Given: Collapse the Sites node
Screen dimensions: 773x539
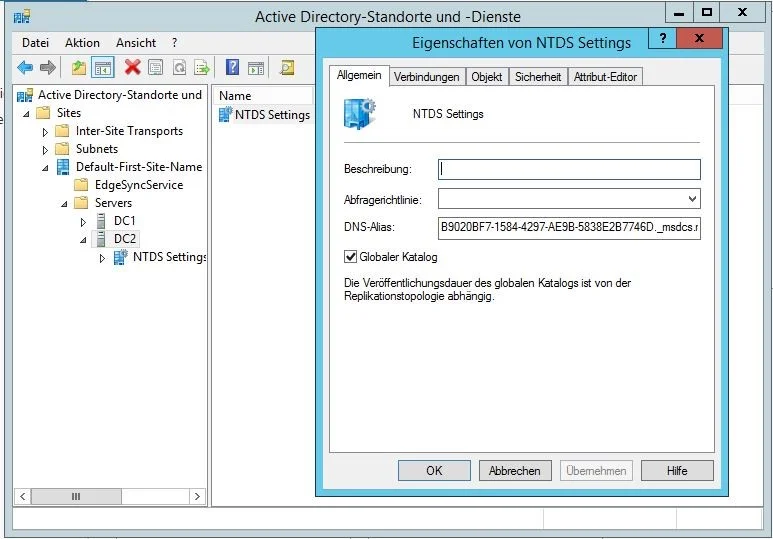Looking at the screenshot, I should tap(26, 114).
